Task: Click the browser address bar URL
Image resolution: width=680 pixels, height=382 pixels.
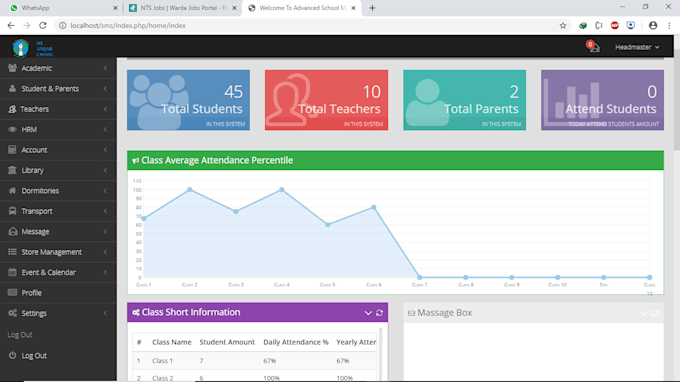Action: click(128, 26)
